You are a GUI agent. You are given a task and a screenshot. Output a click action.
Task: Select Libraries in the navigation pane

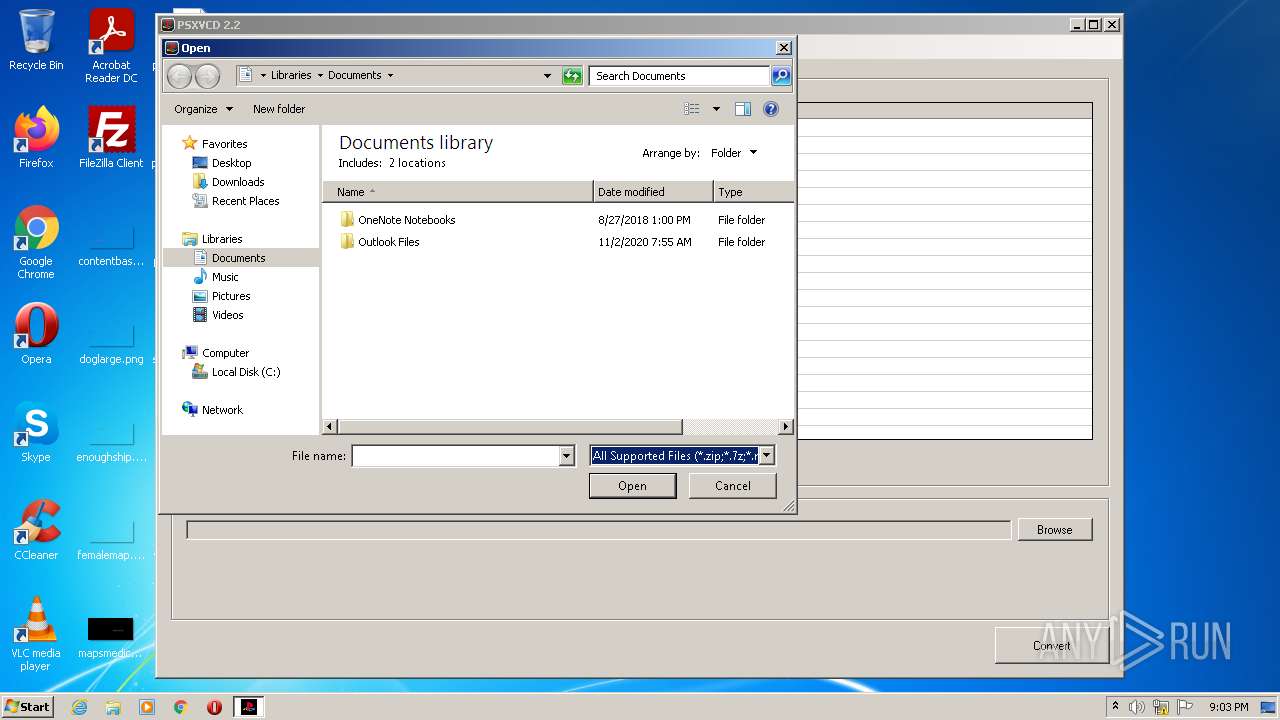coord(222,239)
